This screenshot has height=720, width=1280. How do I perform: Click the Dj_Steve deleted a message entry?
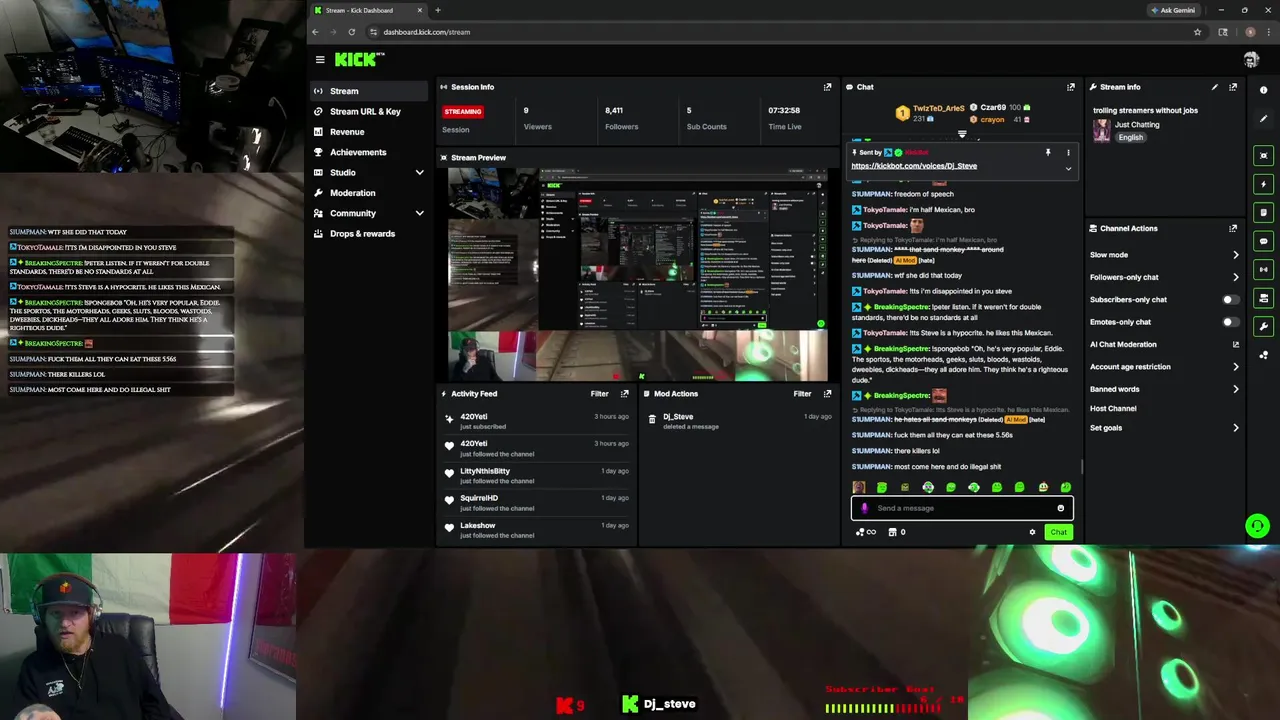[739, 421]
